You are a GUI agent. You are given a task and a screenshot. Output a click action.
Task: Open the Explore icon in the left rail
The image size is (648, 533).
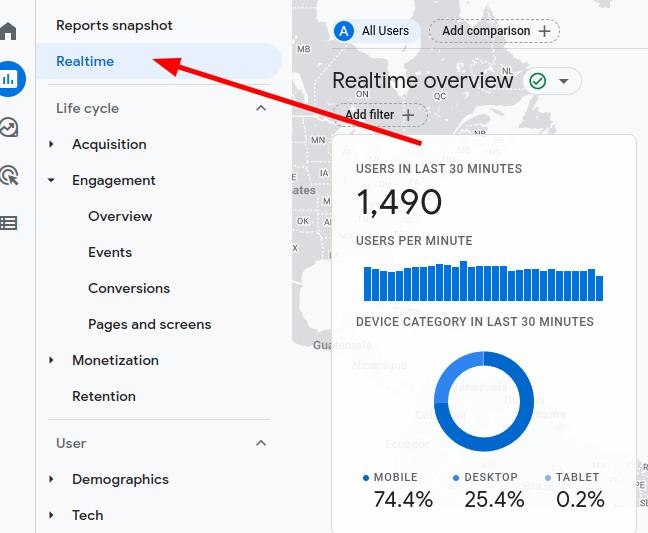point(9,127)
